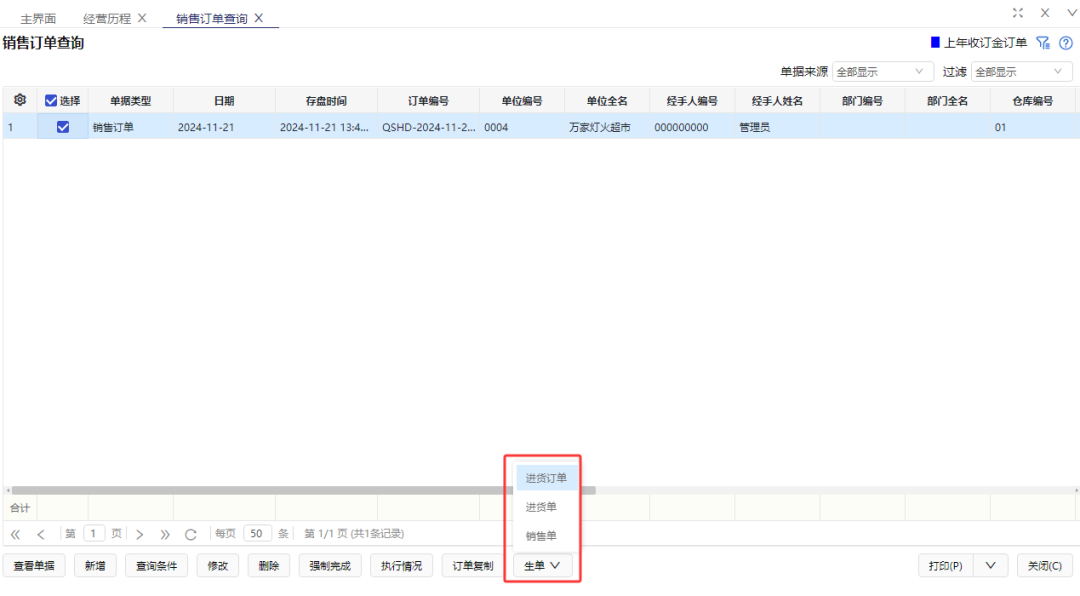Switch to the 经营历程 tab
Viewport: 1080px width, 596px height.
point(108,17)
